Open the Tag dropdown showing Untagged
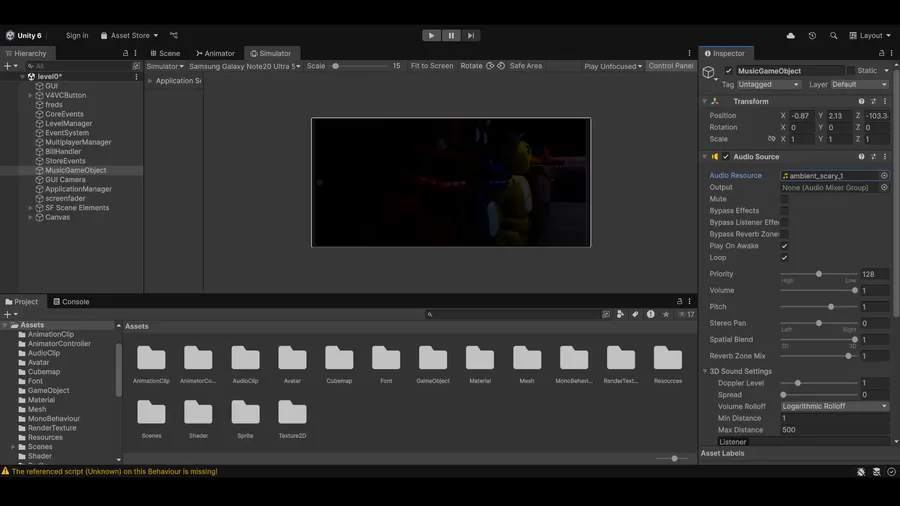 point(769,84)
